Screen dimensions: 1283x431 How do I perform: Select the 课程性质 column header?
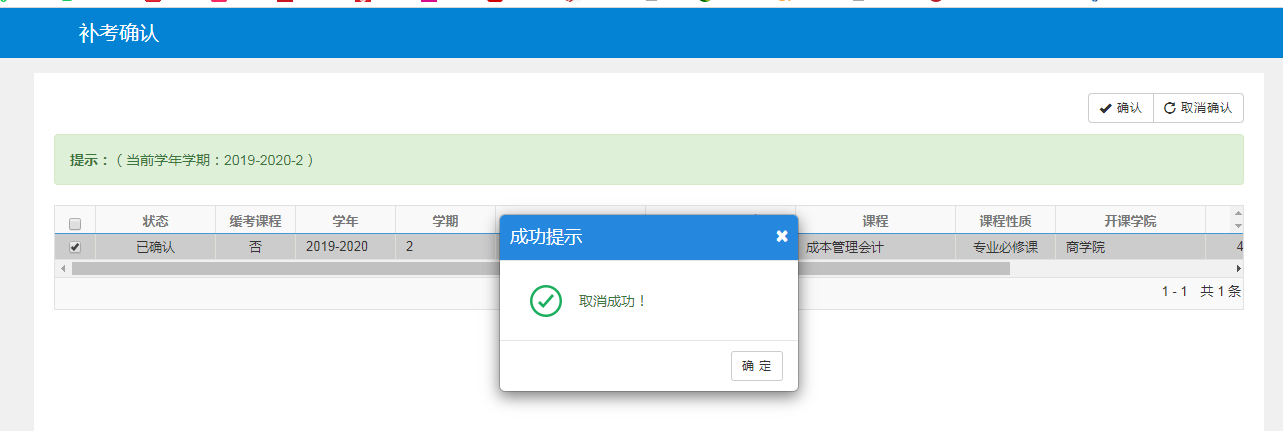coord(1005,221)
